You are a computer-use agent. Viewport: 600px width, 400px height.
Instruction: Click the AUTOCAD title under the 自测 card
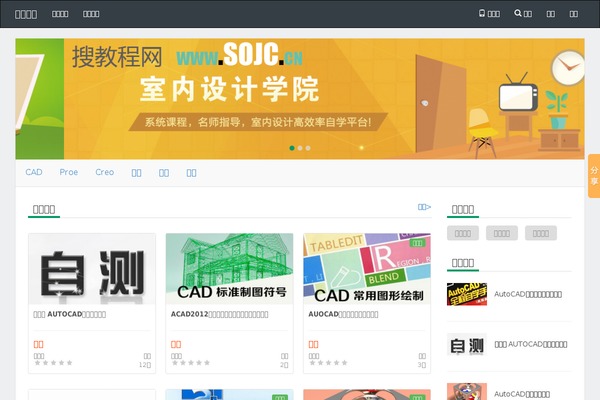(x=70, y=314)
